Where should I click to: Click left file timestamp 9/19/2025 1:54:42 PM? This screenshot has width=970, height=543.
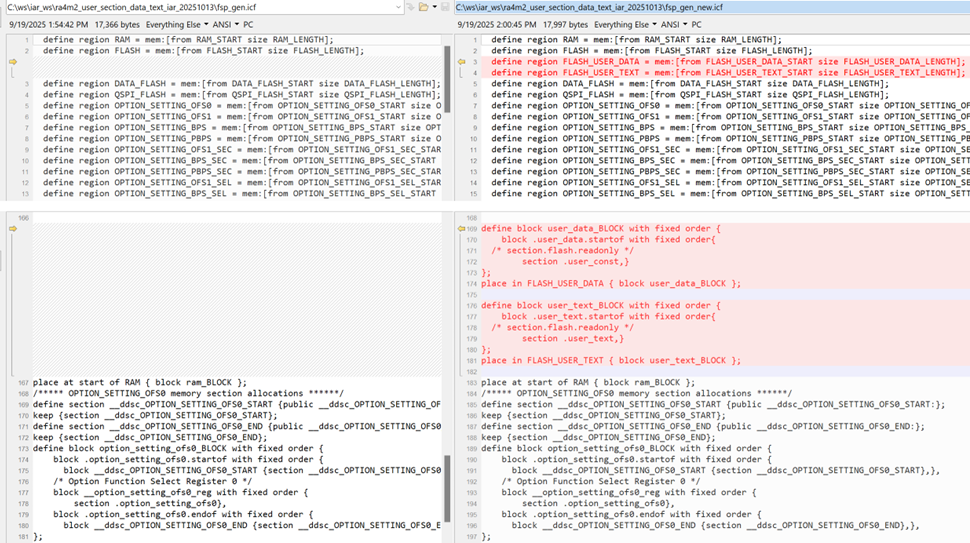(49, 25)
